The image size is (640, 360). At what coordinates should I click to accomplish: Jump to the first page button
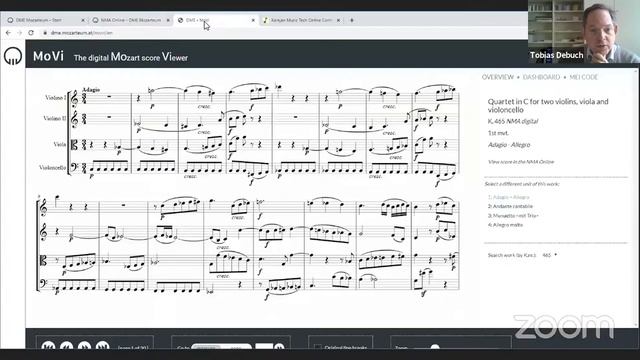pyautogui.click(x=48, y=346)
